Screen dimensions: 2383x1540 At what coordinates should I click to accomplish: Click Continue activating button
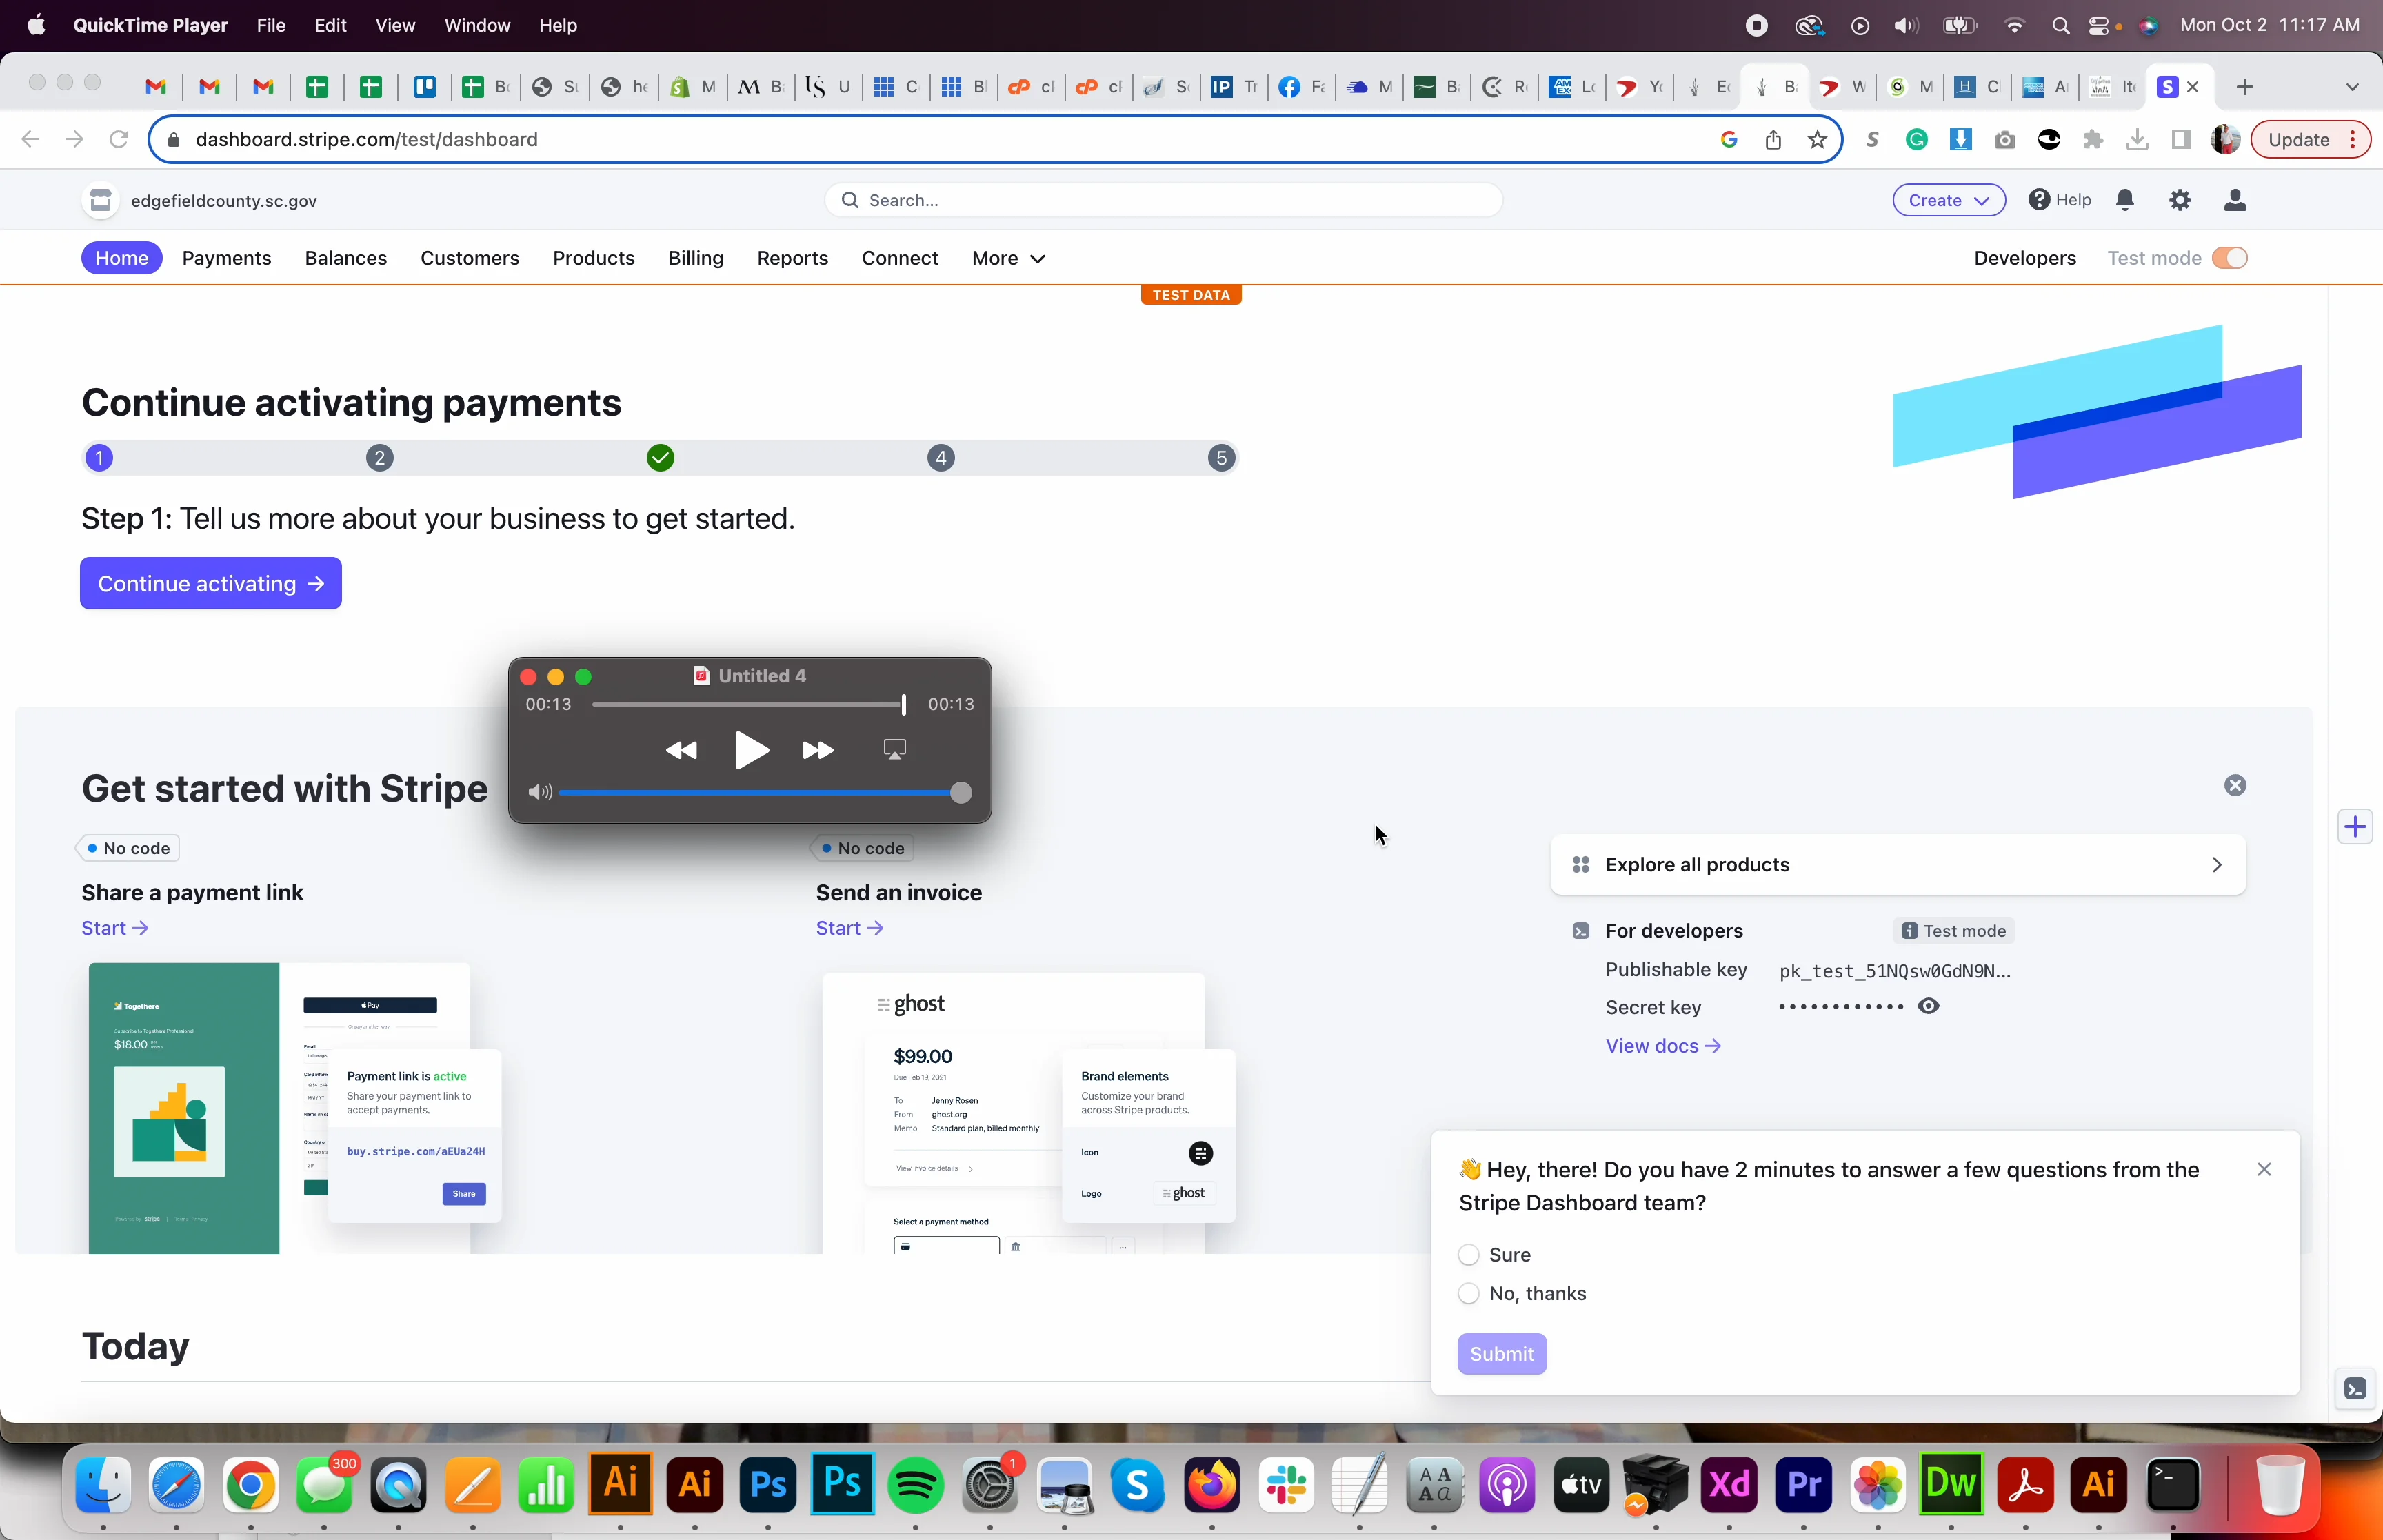pos(210,583)
